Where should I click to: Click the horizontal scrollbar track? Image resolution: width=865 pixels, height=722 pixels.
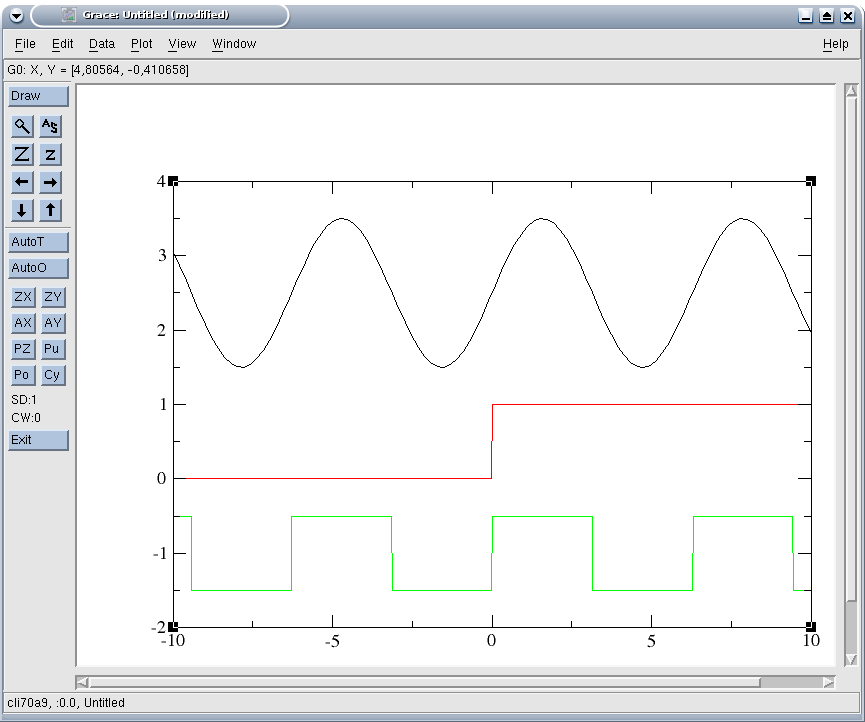click(793, 682)
